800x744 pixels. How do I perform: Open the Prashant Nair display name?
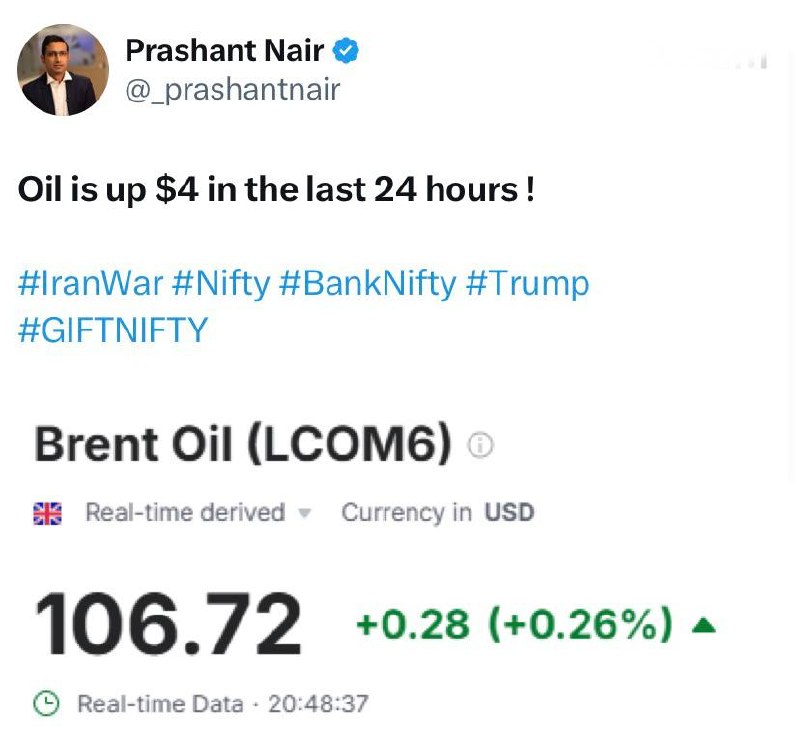224,51
